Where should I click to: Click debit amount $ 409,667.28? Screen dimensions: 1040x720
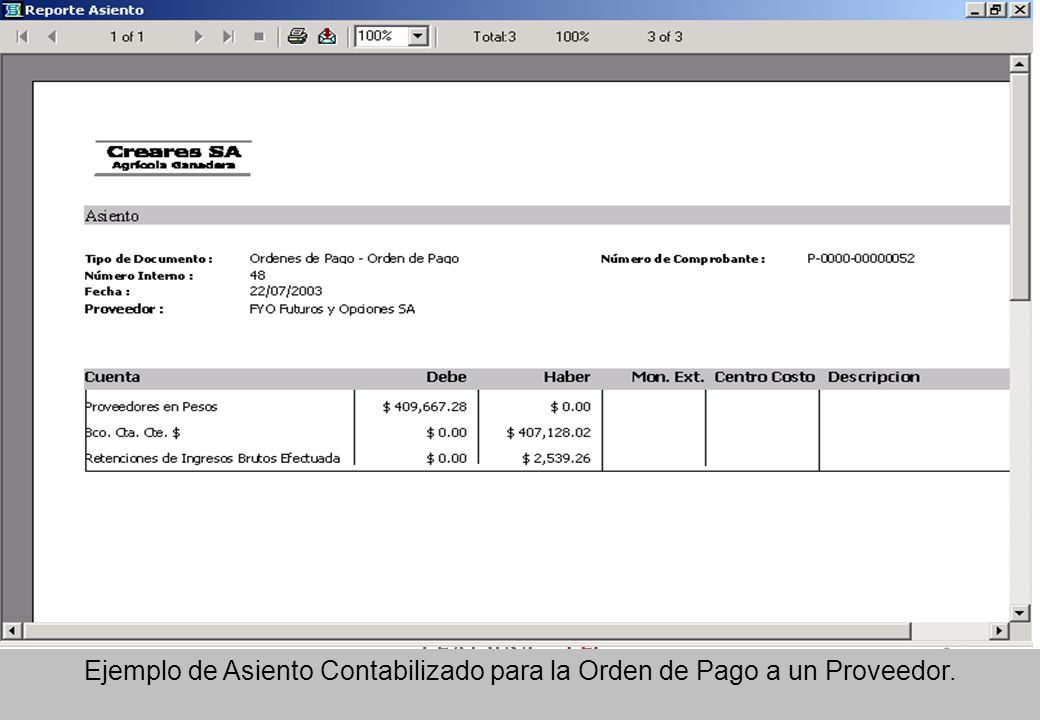pos(424,406)
